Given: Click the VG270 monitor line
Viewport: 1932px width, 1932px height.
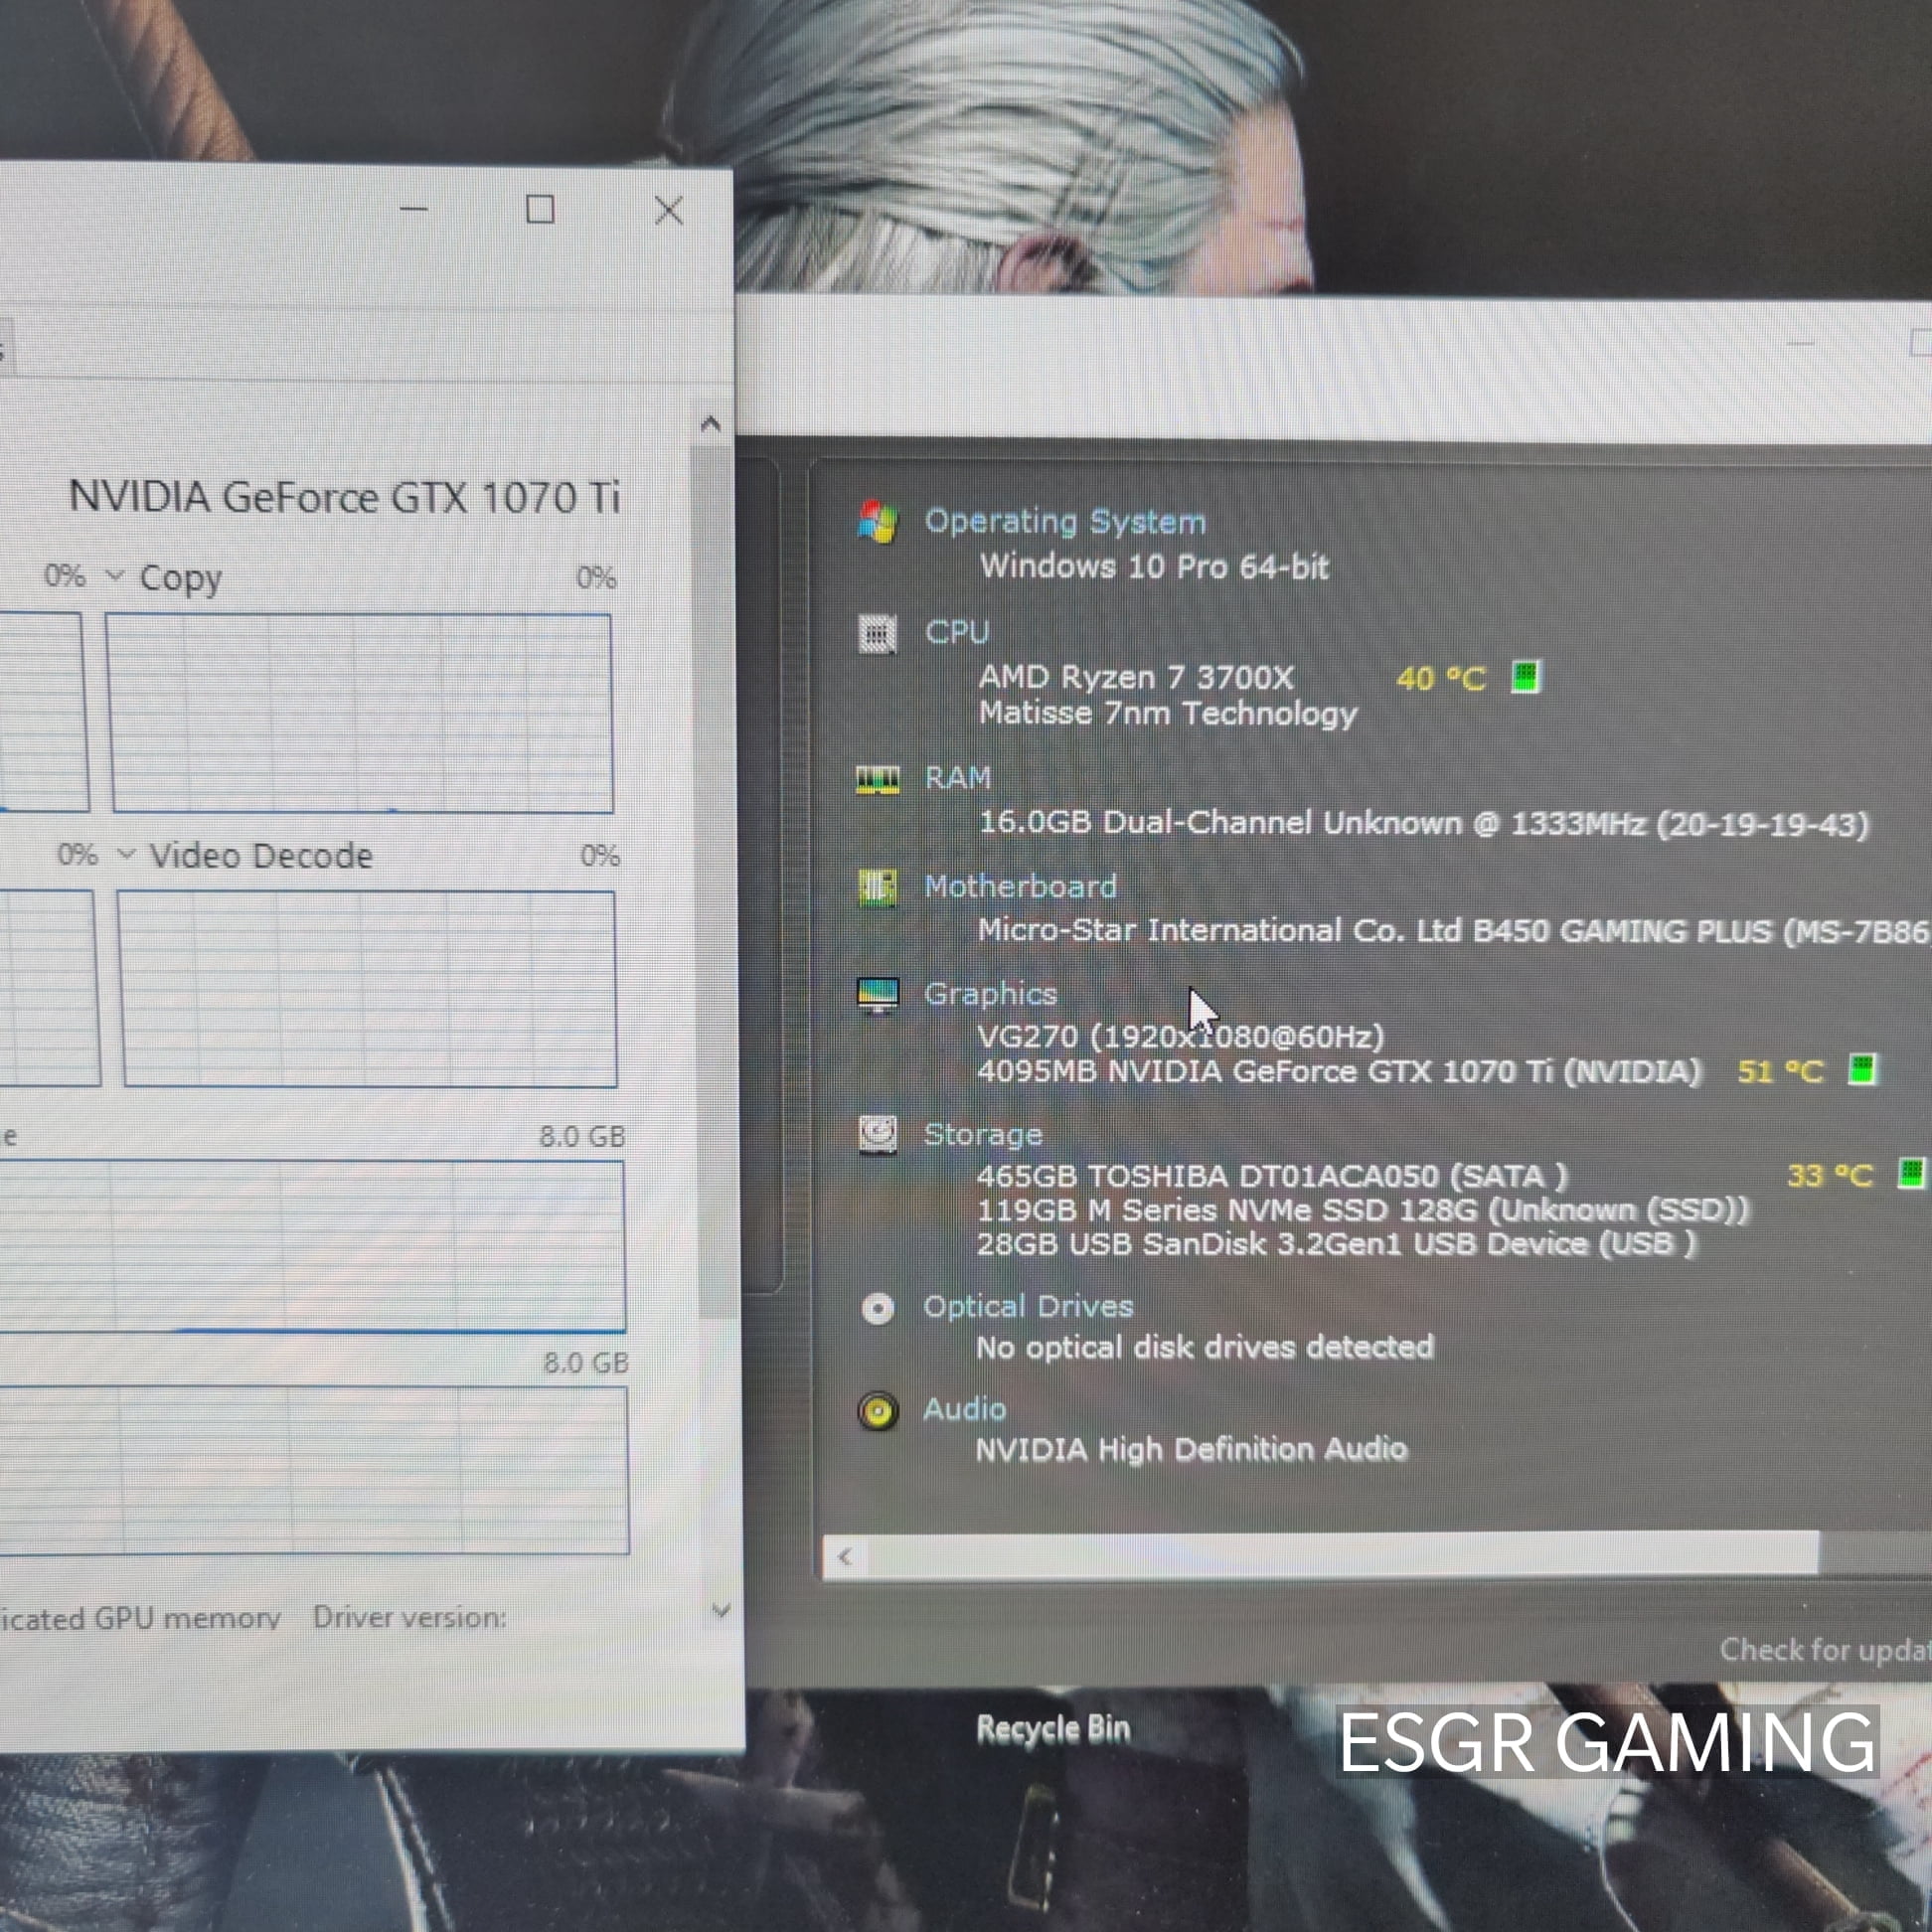Looking at the screenshot, I should coord(1181,1036).
